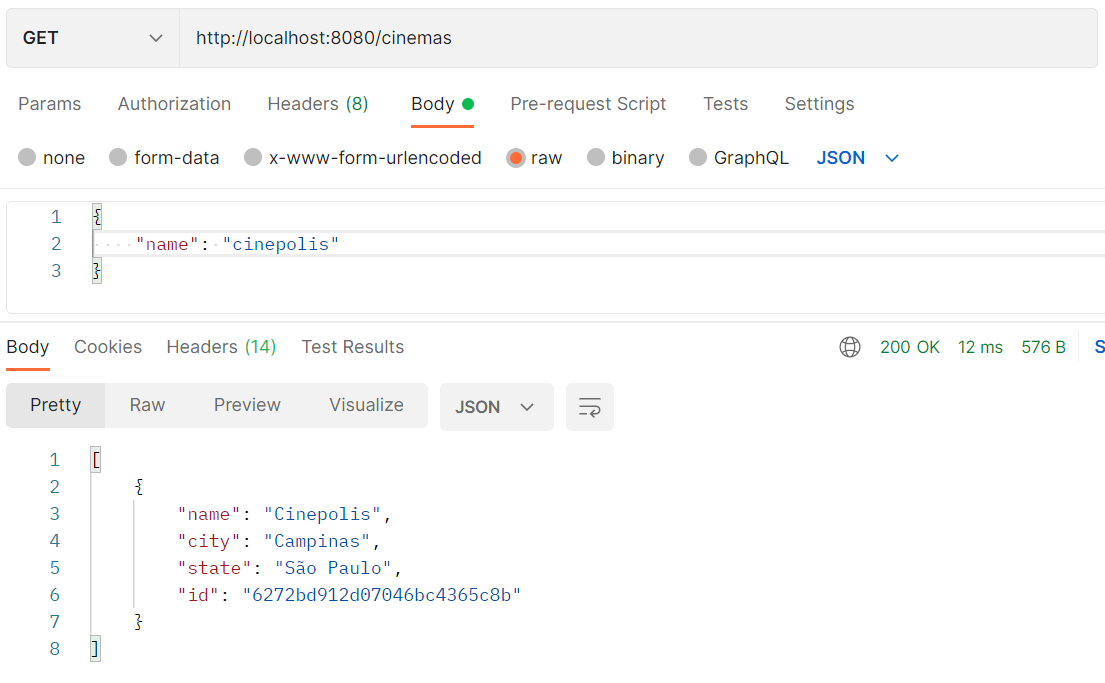Click the wrap lines icon beside JSON dropdown
This screenshot has width=1105, height=683.
[x=589, y=406]
